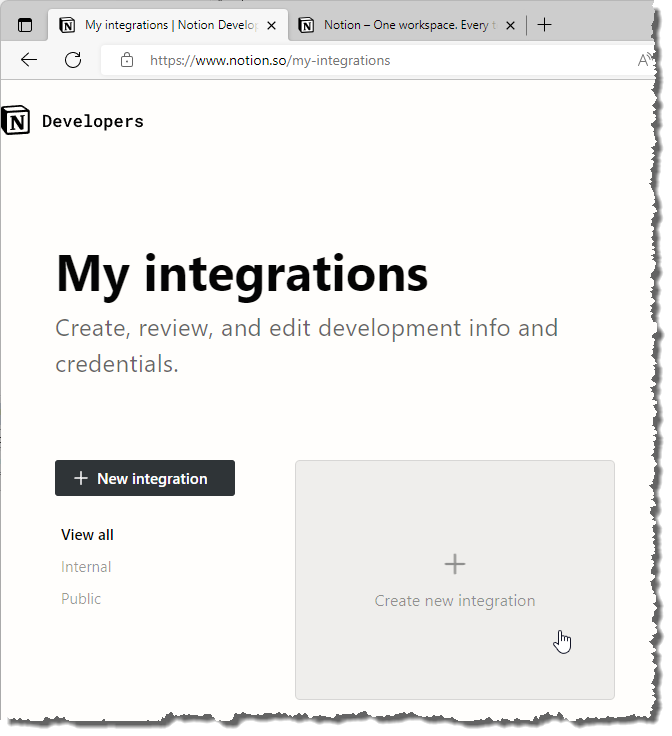This screenshot has height=736, width=672.
Task: Click the Create new integration card label
Action: click(455, 601)
